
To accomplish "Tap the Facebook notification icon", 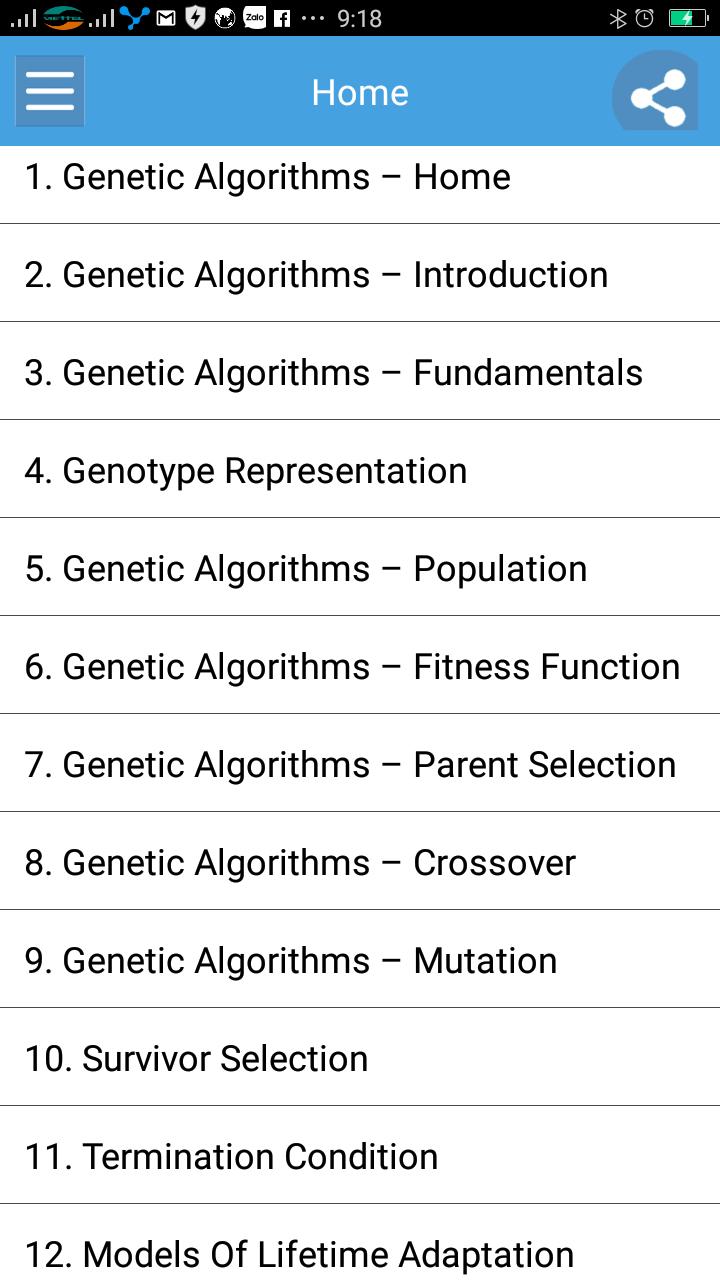I will [x=283, y=18].
